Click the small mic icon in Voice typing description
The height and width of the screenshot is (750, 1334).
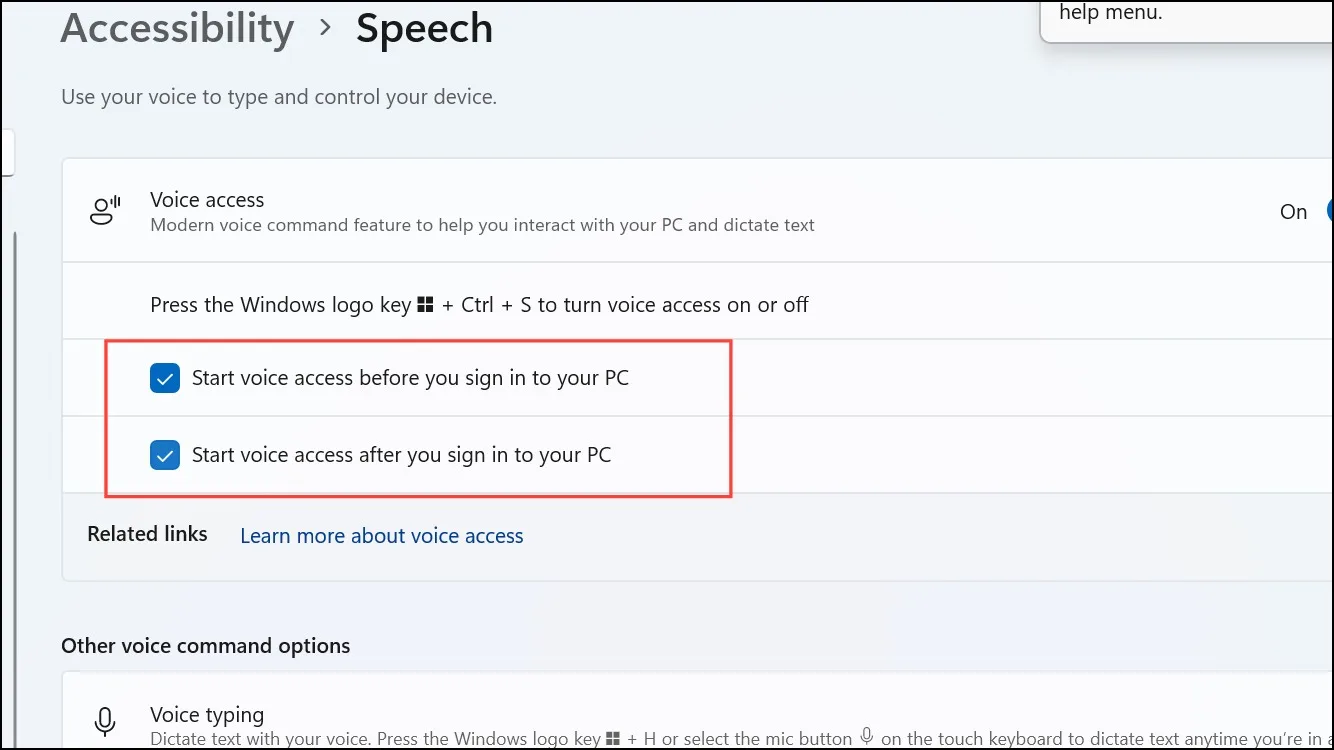(866, 737)
